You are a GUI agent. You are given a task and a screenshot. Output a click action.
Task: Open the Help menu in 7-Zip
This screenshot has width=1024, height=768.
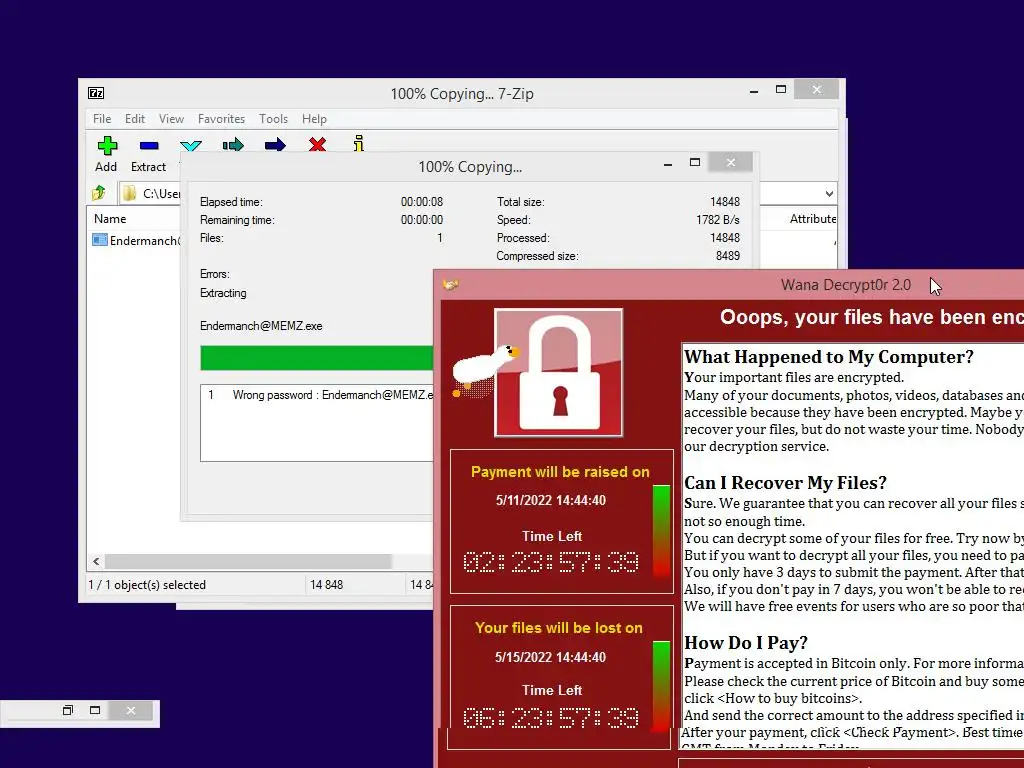(x=314, y=119)
